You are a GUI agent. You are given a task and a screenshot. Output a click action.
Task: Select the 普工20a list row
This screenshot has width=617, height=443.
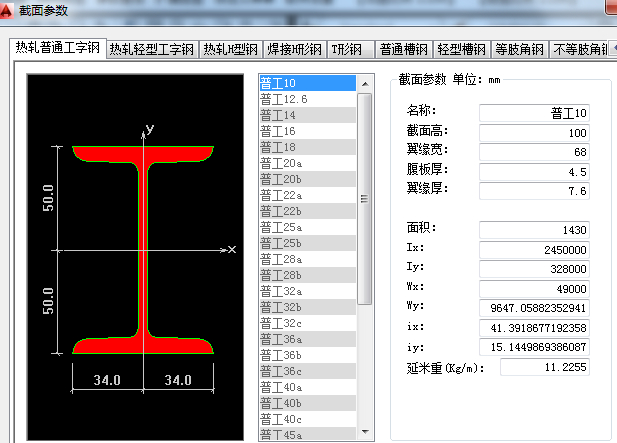coord(308,163)
